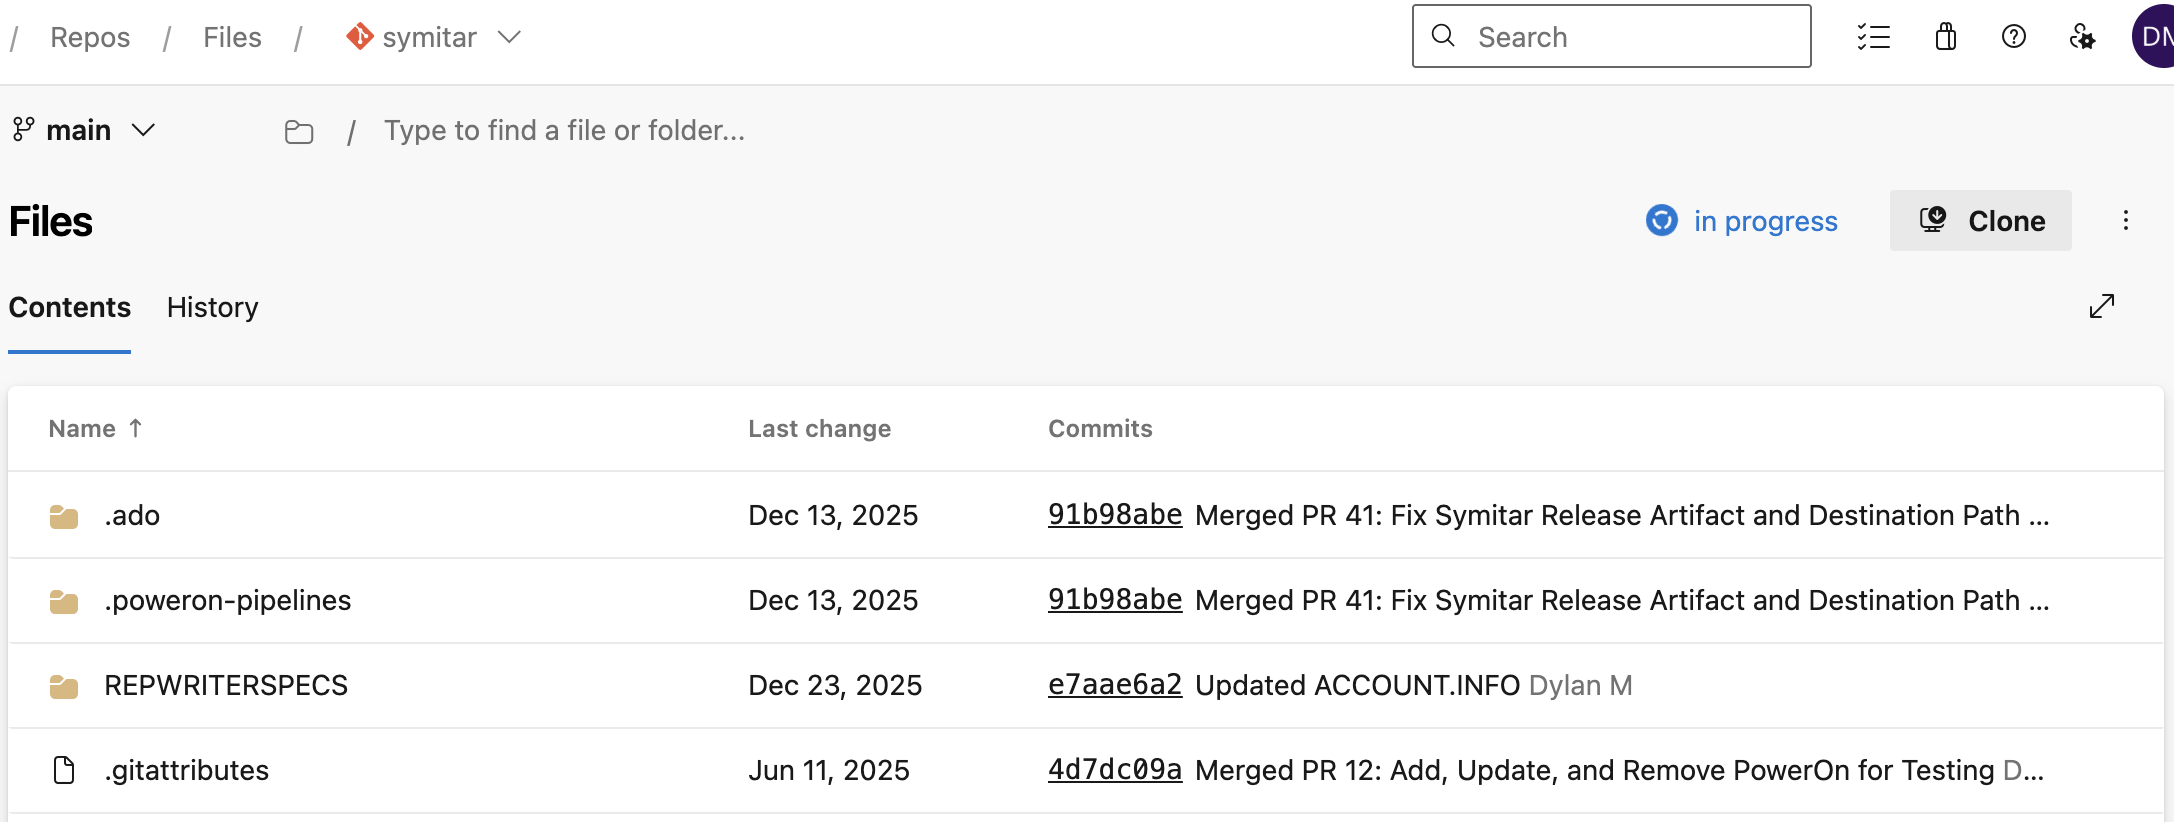2174x822 pixels.
Task: Click the .ado folder icon
Action: [64, 516]
